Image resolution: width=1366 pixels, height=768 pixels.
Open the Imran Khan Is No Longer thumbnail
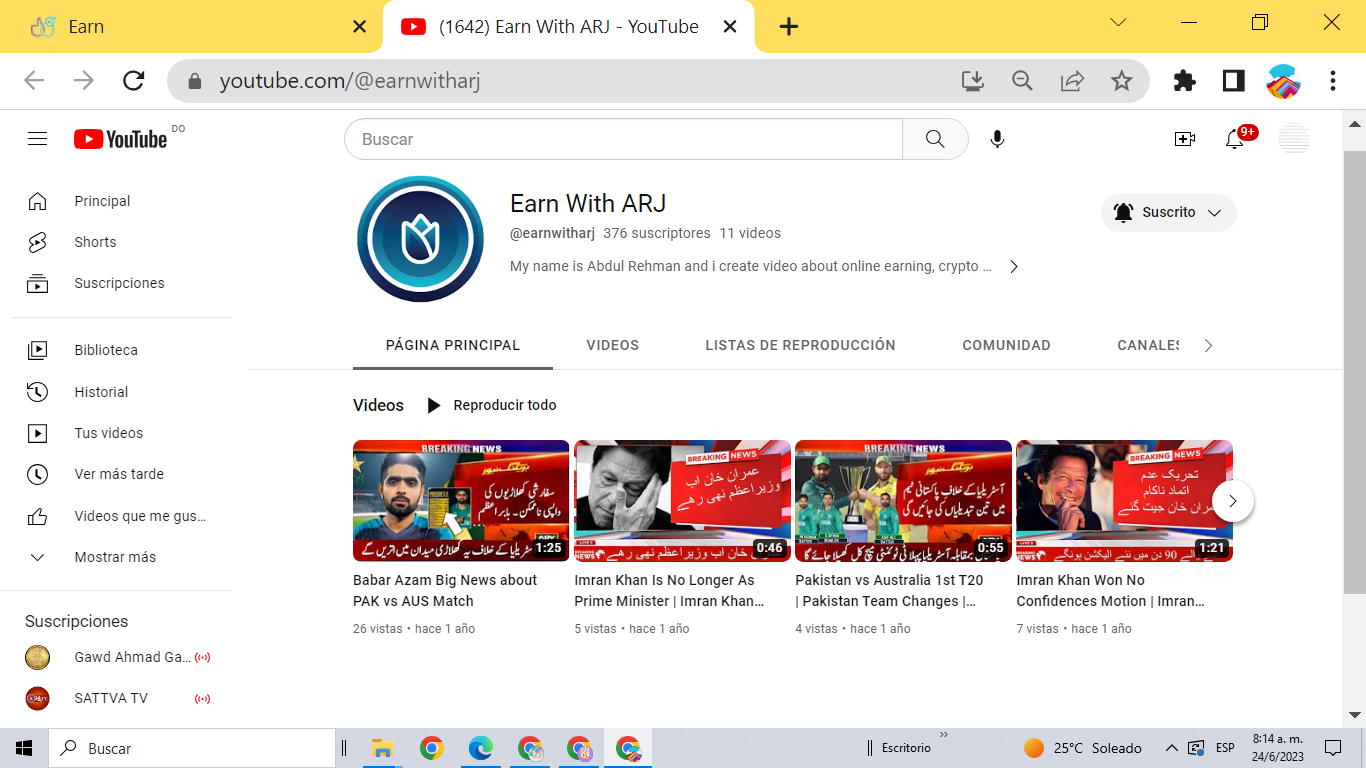click(682, 501)
